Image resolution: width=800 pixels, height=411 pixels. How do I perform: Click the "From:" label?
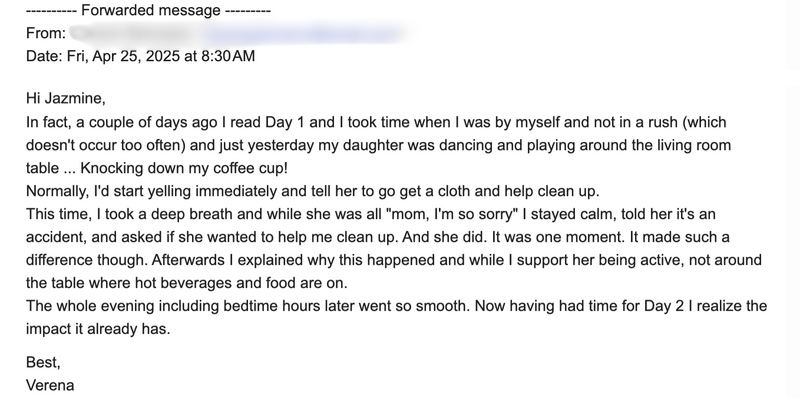pyautogui.click(x=46, y=34)
